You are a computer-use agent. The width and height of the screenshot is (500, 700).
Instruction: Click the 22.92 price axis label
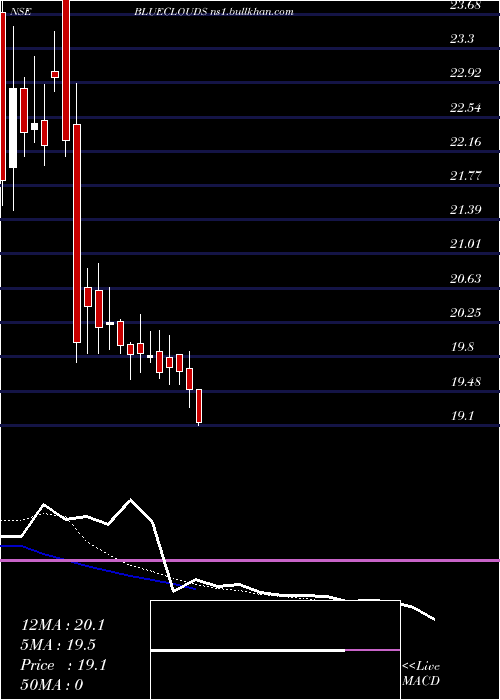click(465, 74)
